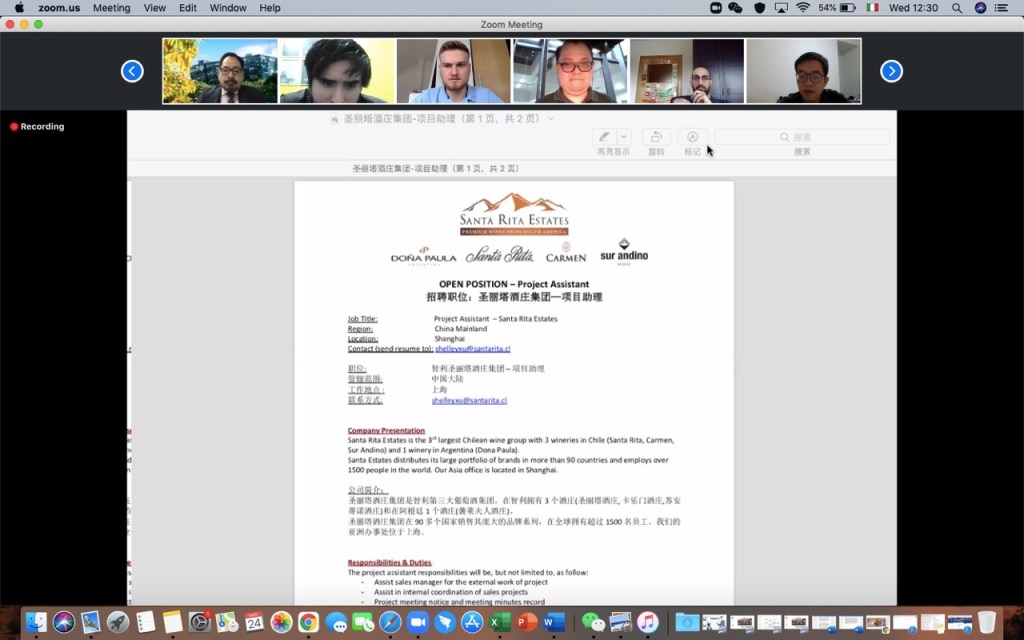Open the highlight color dropdown arrow

(x=625, y=137)
